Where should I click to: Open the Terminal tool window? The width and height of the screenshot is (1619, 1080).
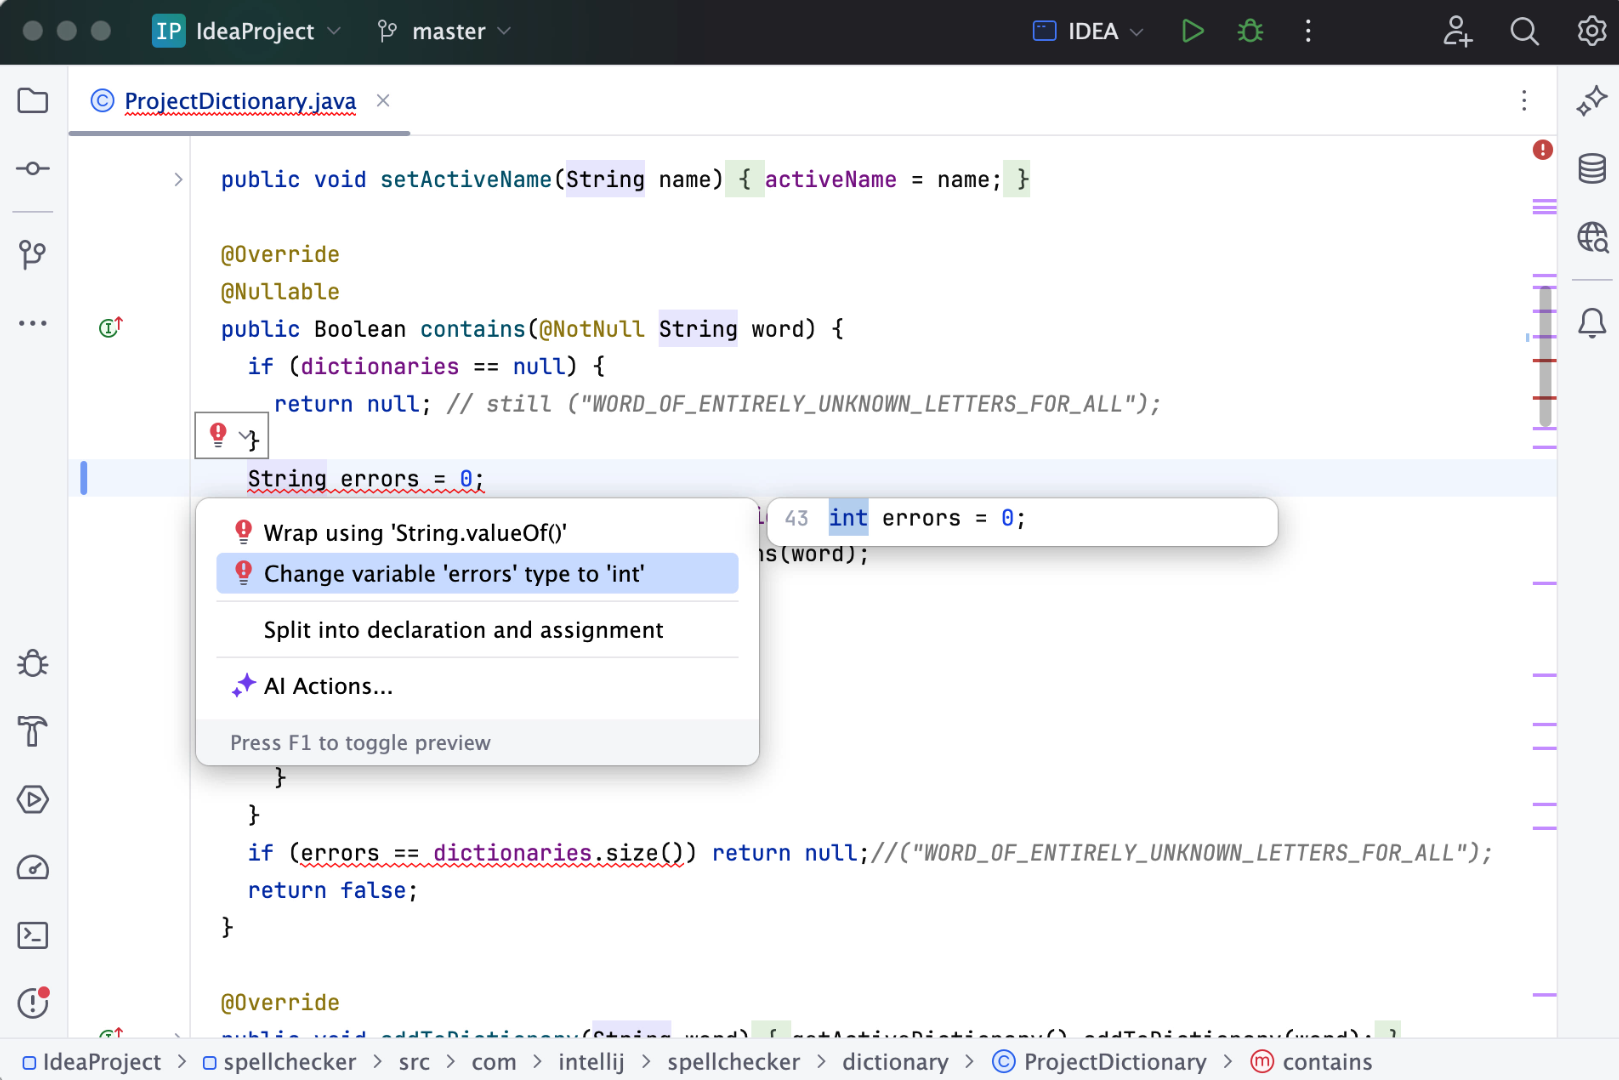[33, 936]
